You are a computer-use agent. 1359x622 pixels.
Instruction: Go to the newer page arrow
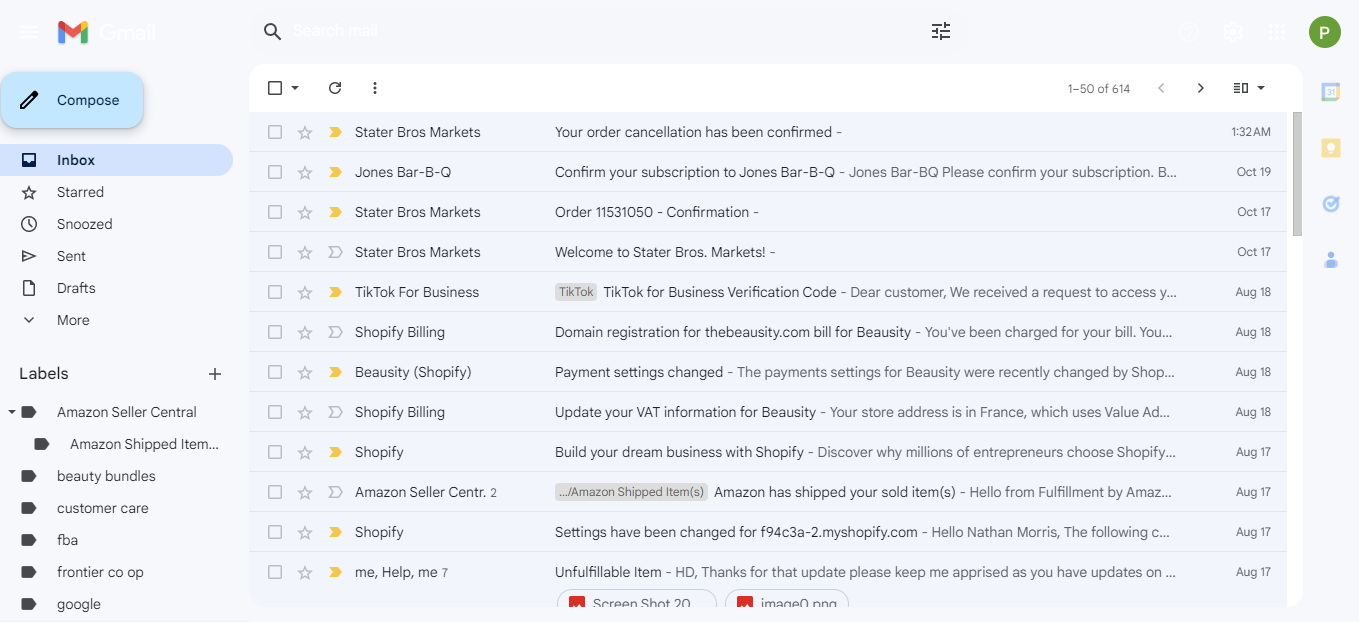point(1161,88)
